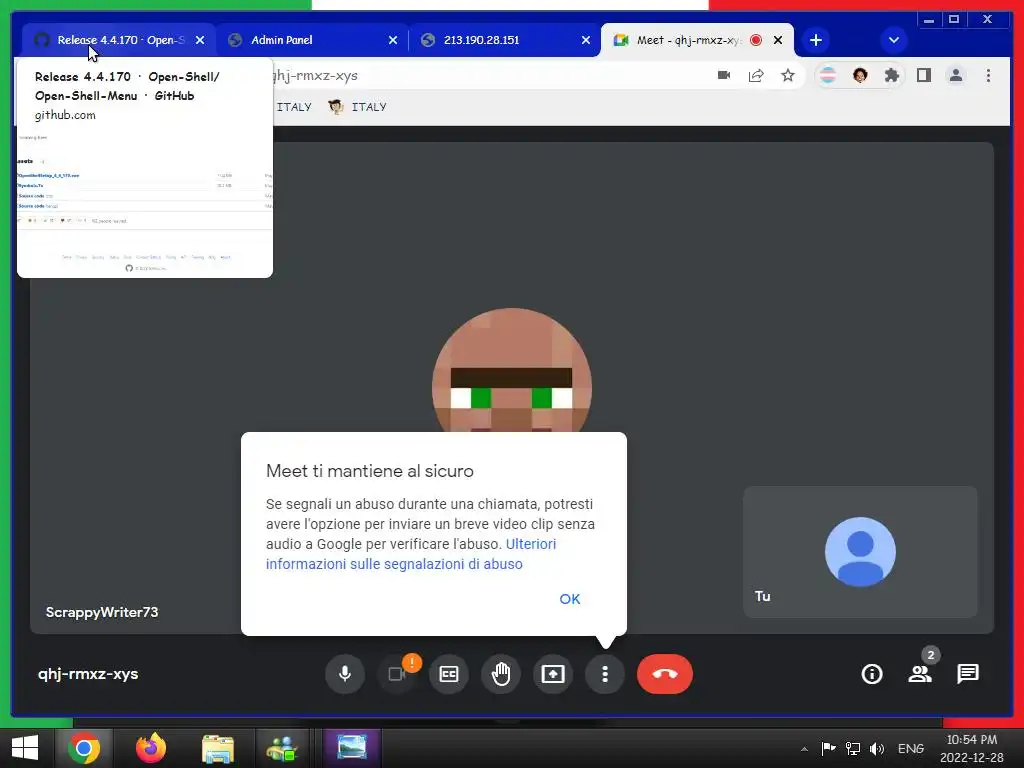Open the Chrome three-dot menu
Viewport: 1024px width, 768px height.
988,75
